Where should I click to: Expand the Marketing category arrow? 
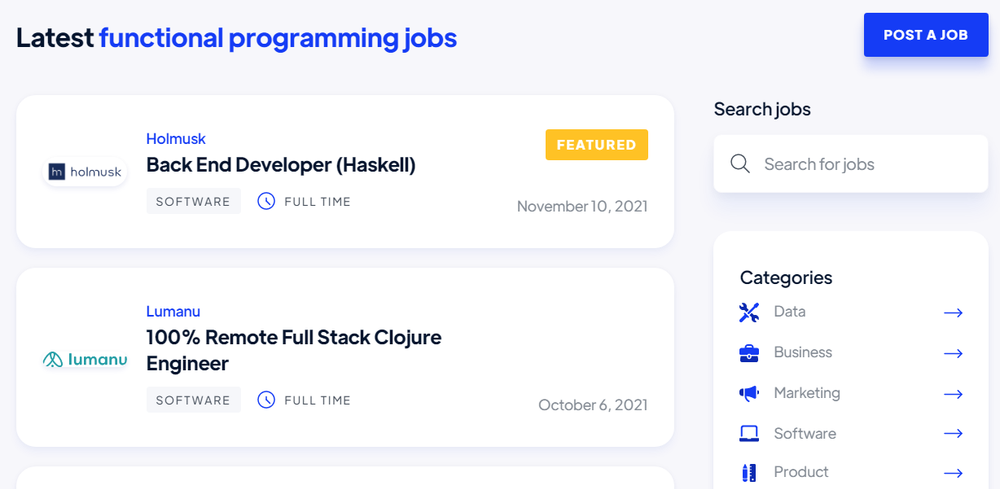(x=953, y=394)
